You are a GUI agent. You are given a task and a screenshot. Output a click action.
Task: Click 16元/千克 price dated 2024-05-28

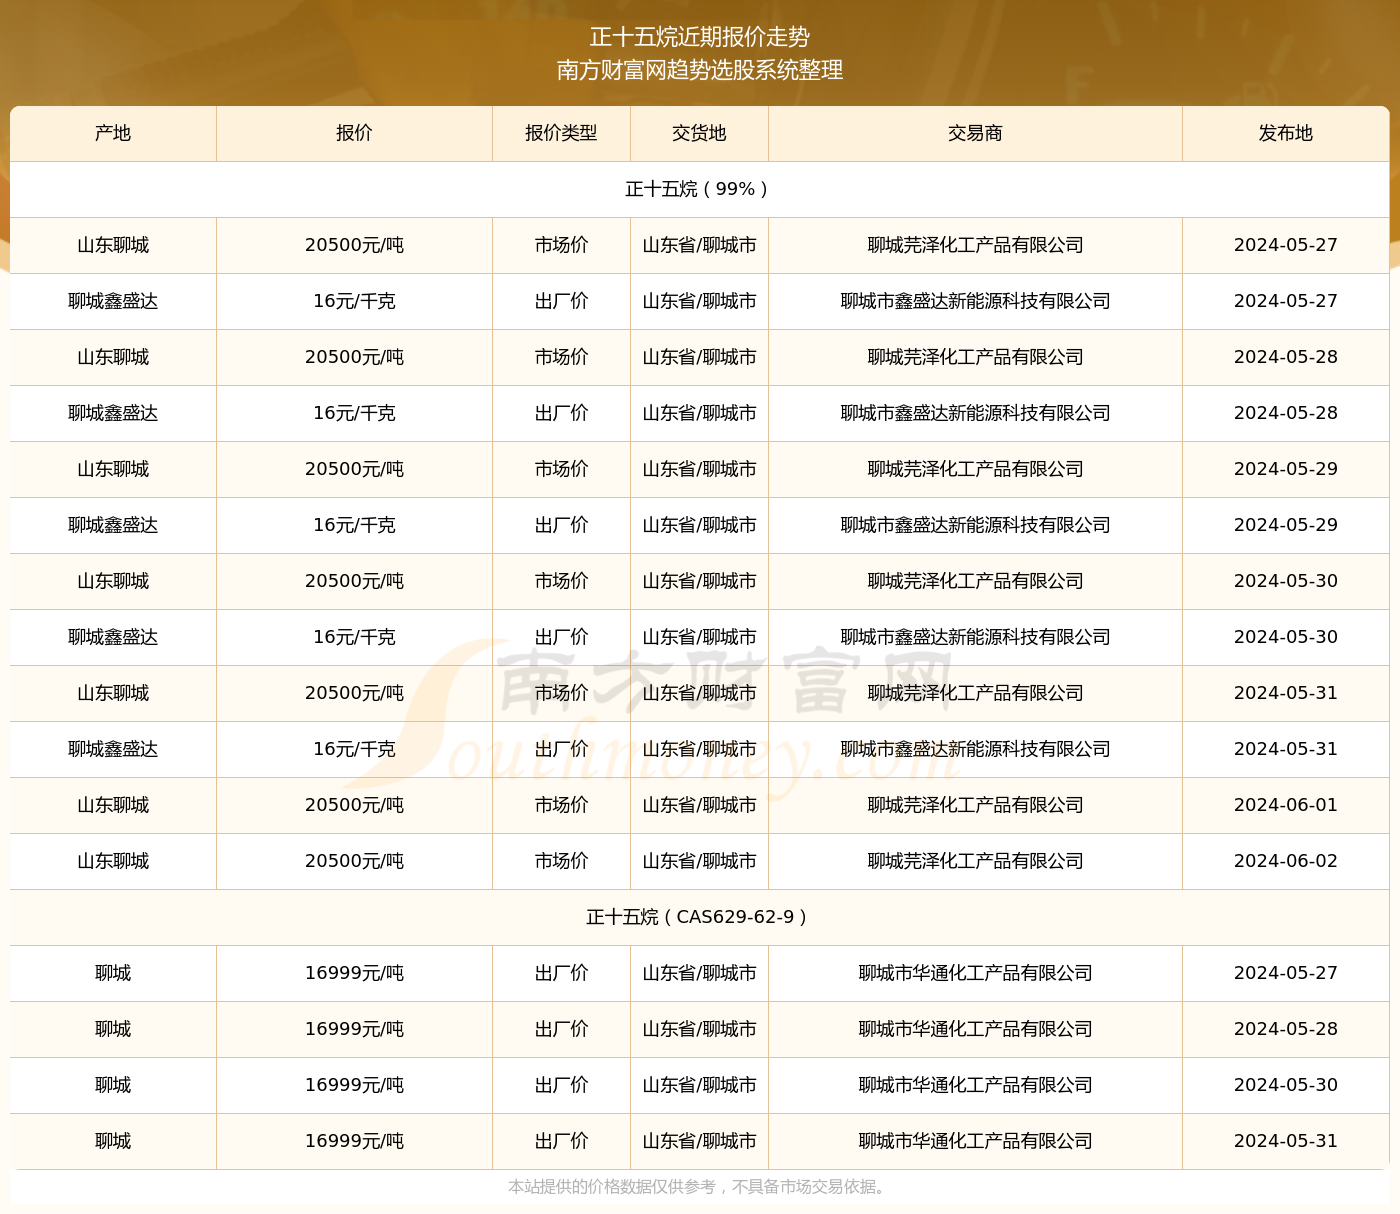(x=354, y=413)
